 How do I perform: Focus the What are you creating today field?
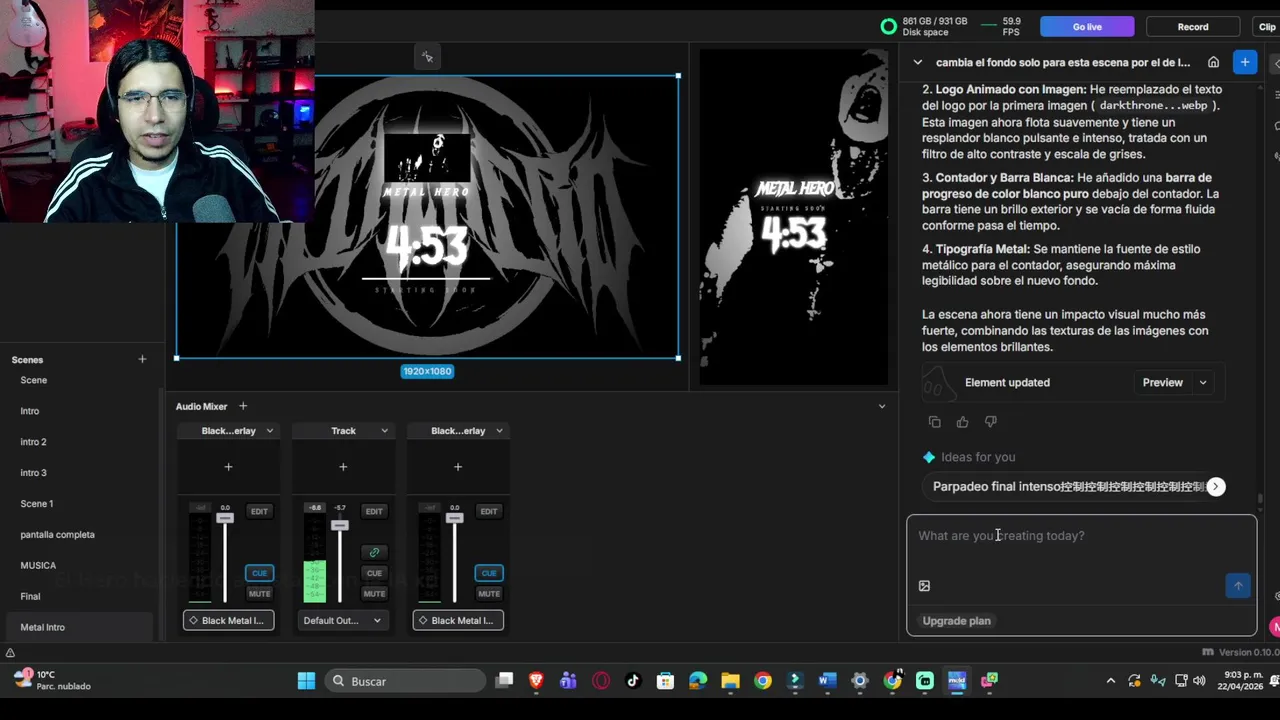pyautogui.click(x=1081, y=536)
